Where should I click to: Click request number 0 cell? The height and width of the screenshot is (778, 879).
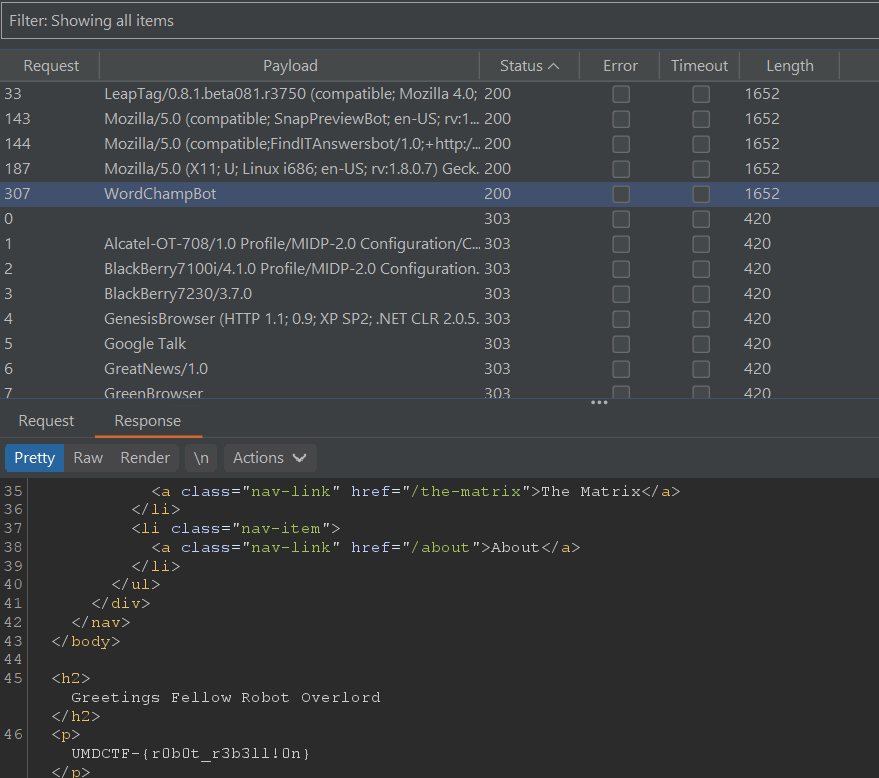coord(8,219)
